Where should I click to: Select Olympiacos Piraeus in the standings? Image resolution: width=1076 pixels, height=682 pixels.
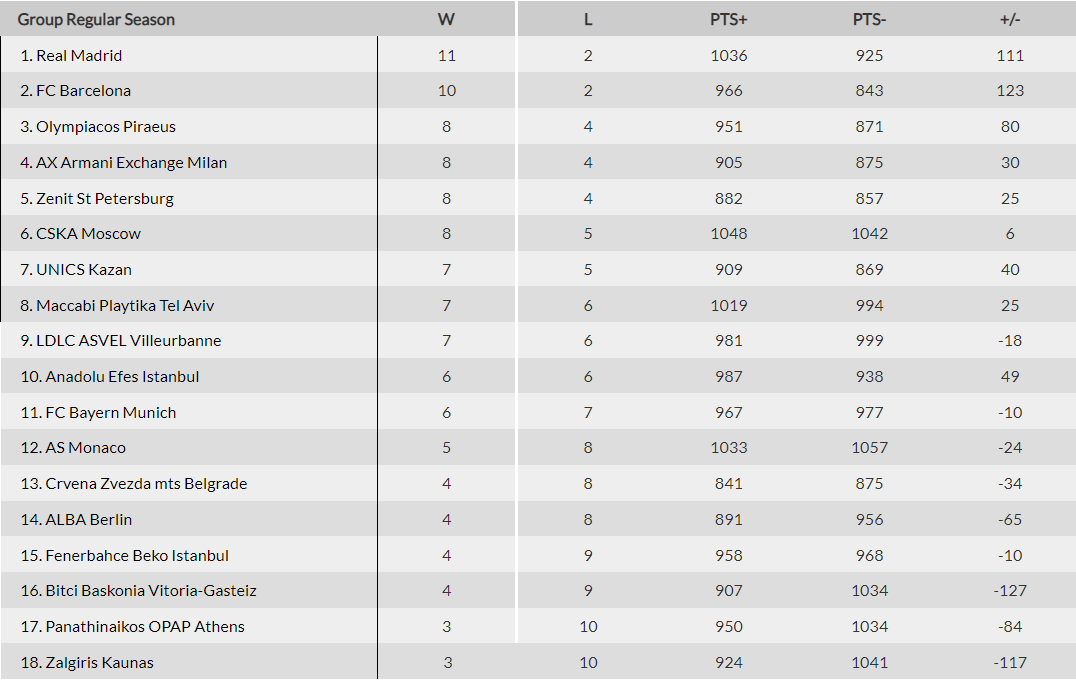pos(106,127)
